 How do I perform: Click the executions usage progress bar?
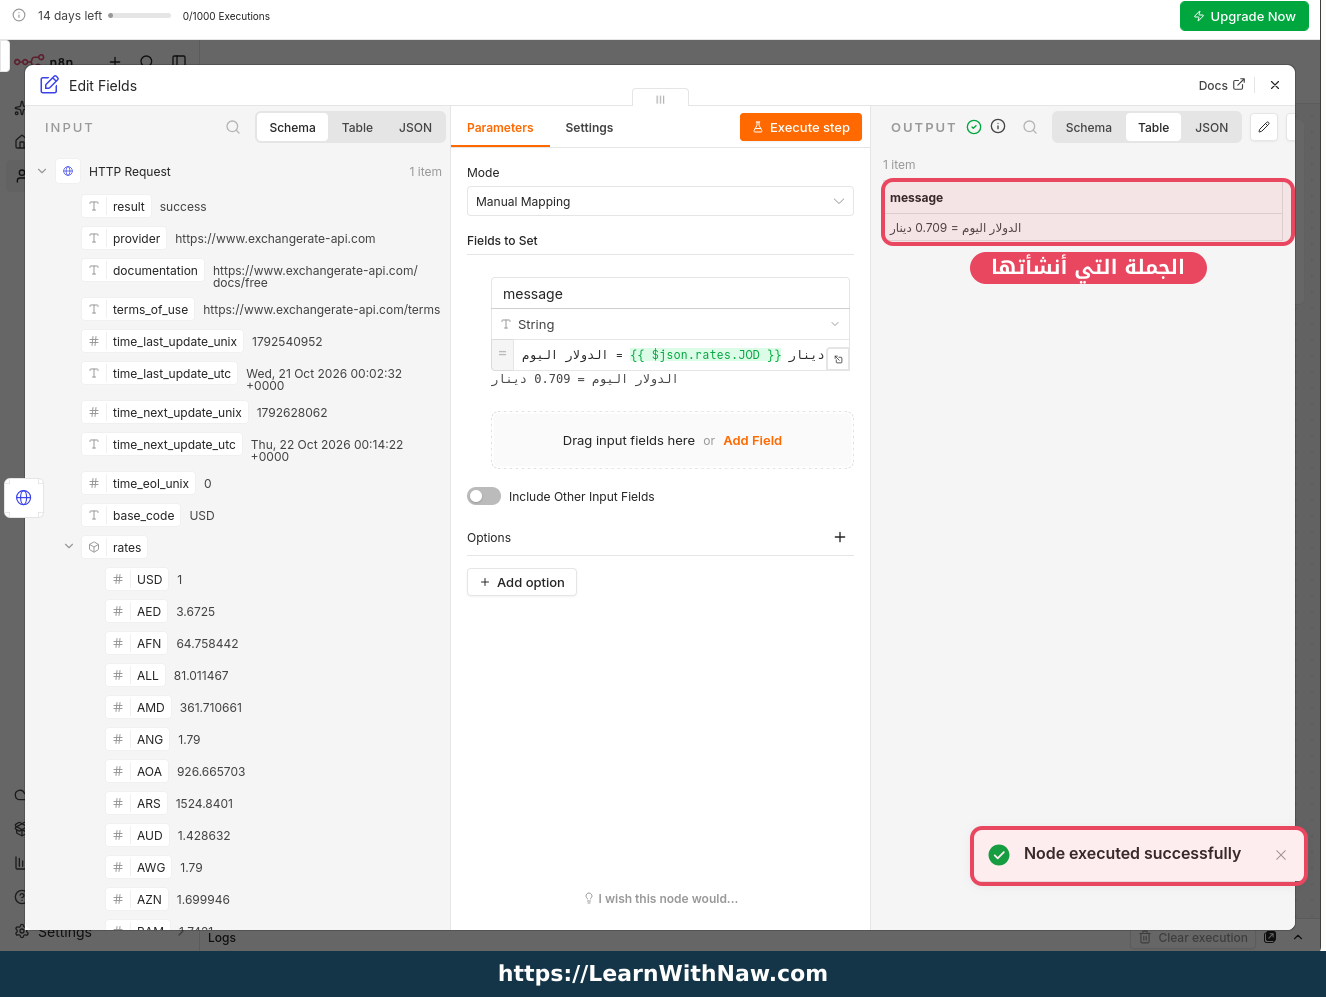point(140,16)
